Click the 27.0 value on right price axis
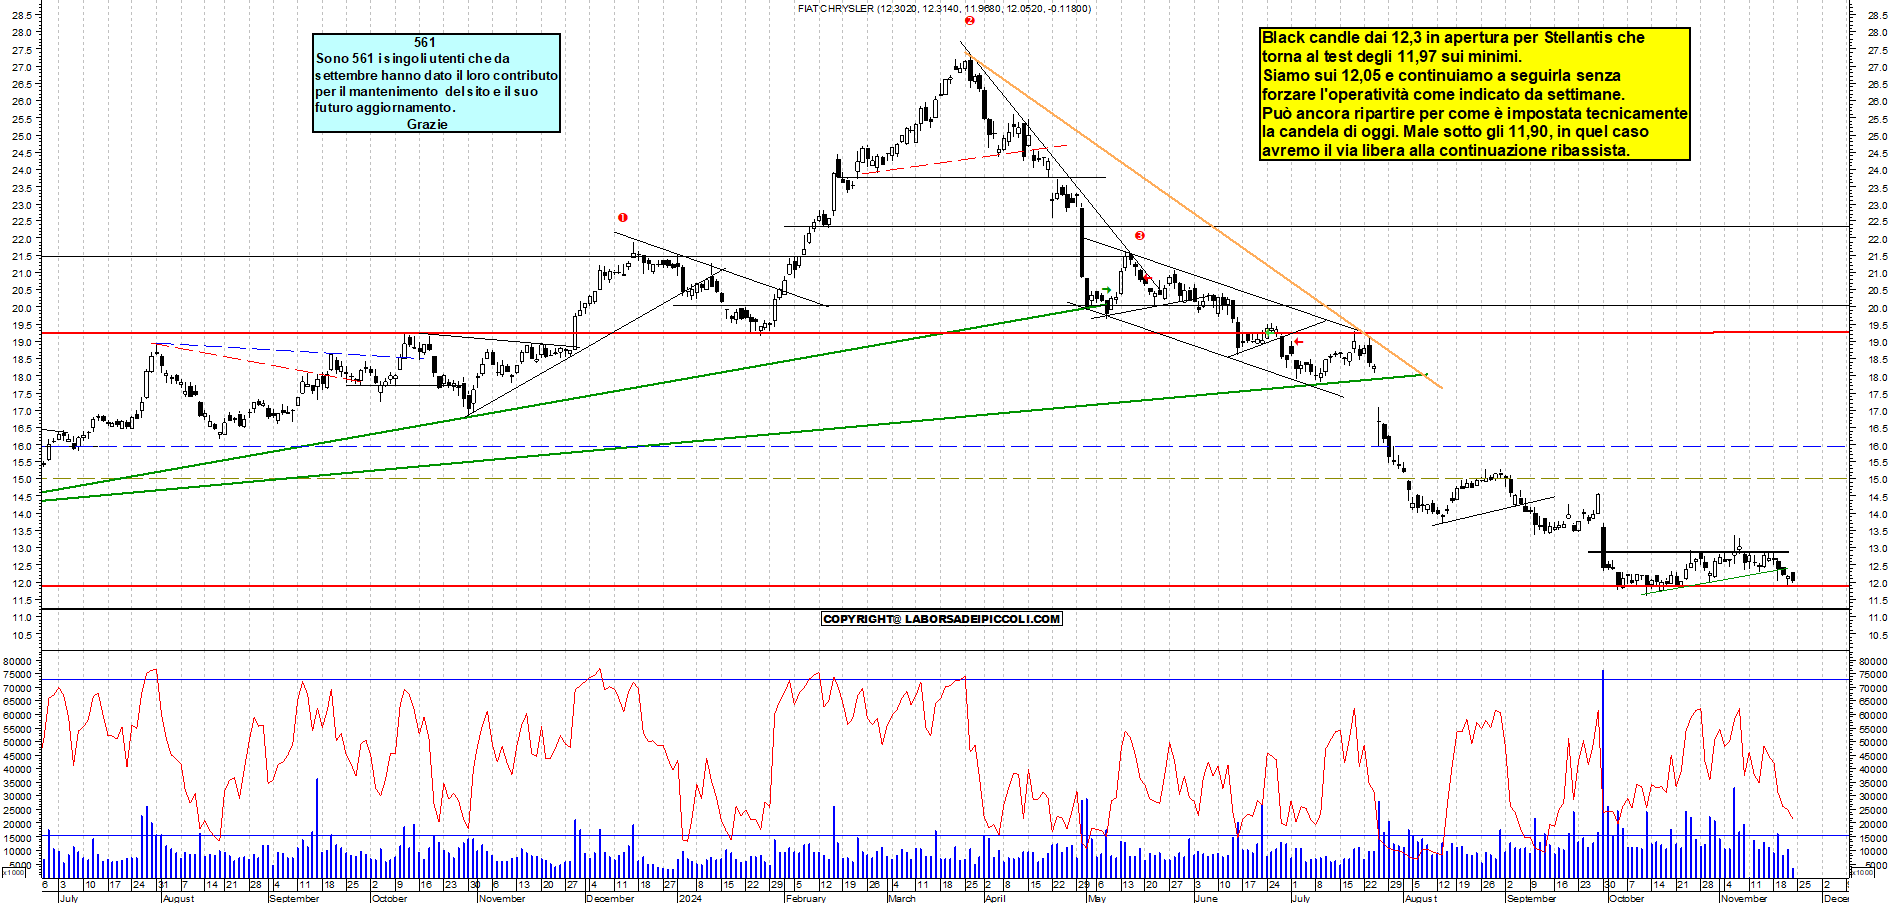 tap(1876, 67)
